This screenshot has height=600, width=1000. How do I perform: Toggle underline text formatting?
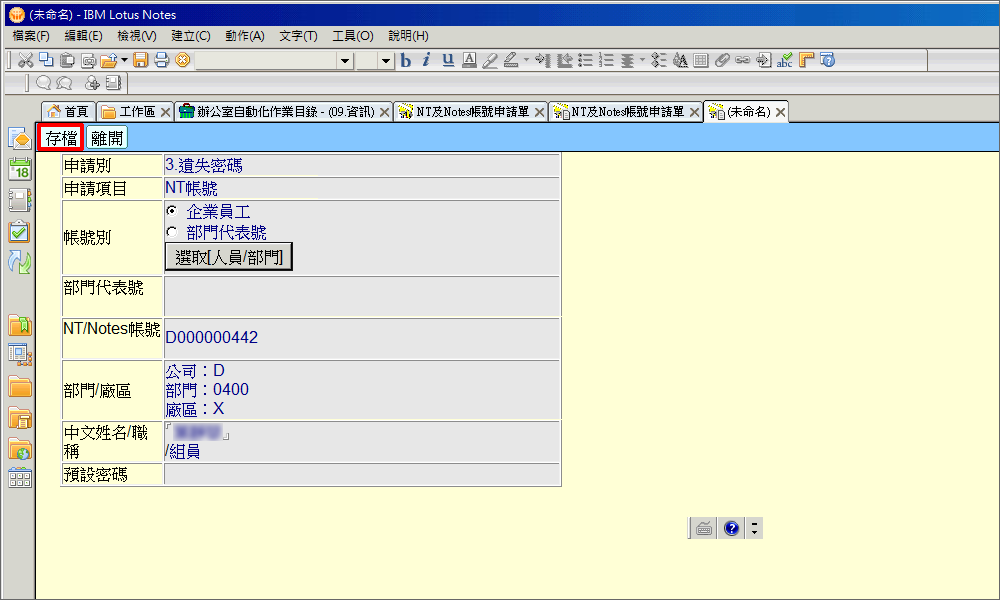click(x=448, y=60)
